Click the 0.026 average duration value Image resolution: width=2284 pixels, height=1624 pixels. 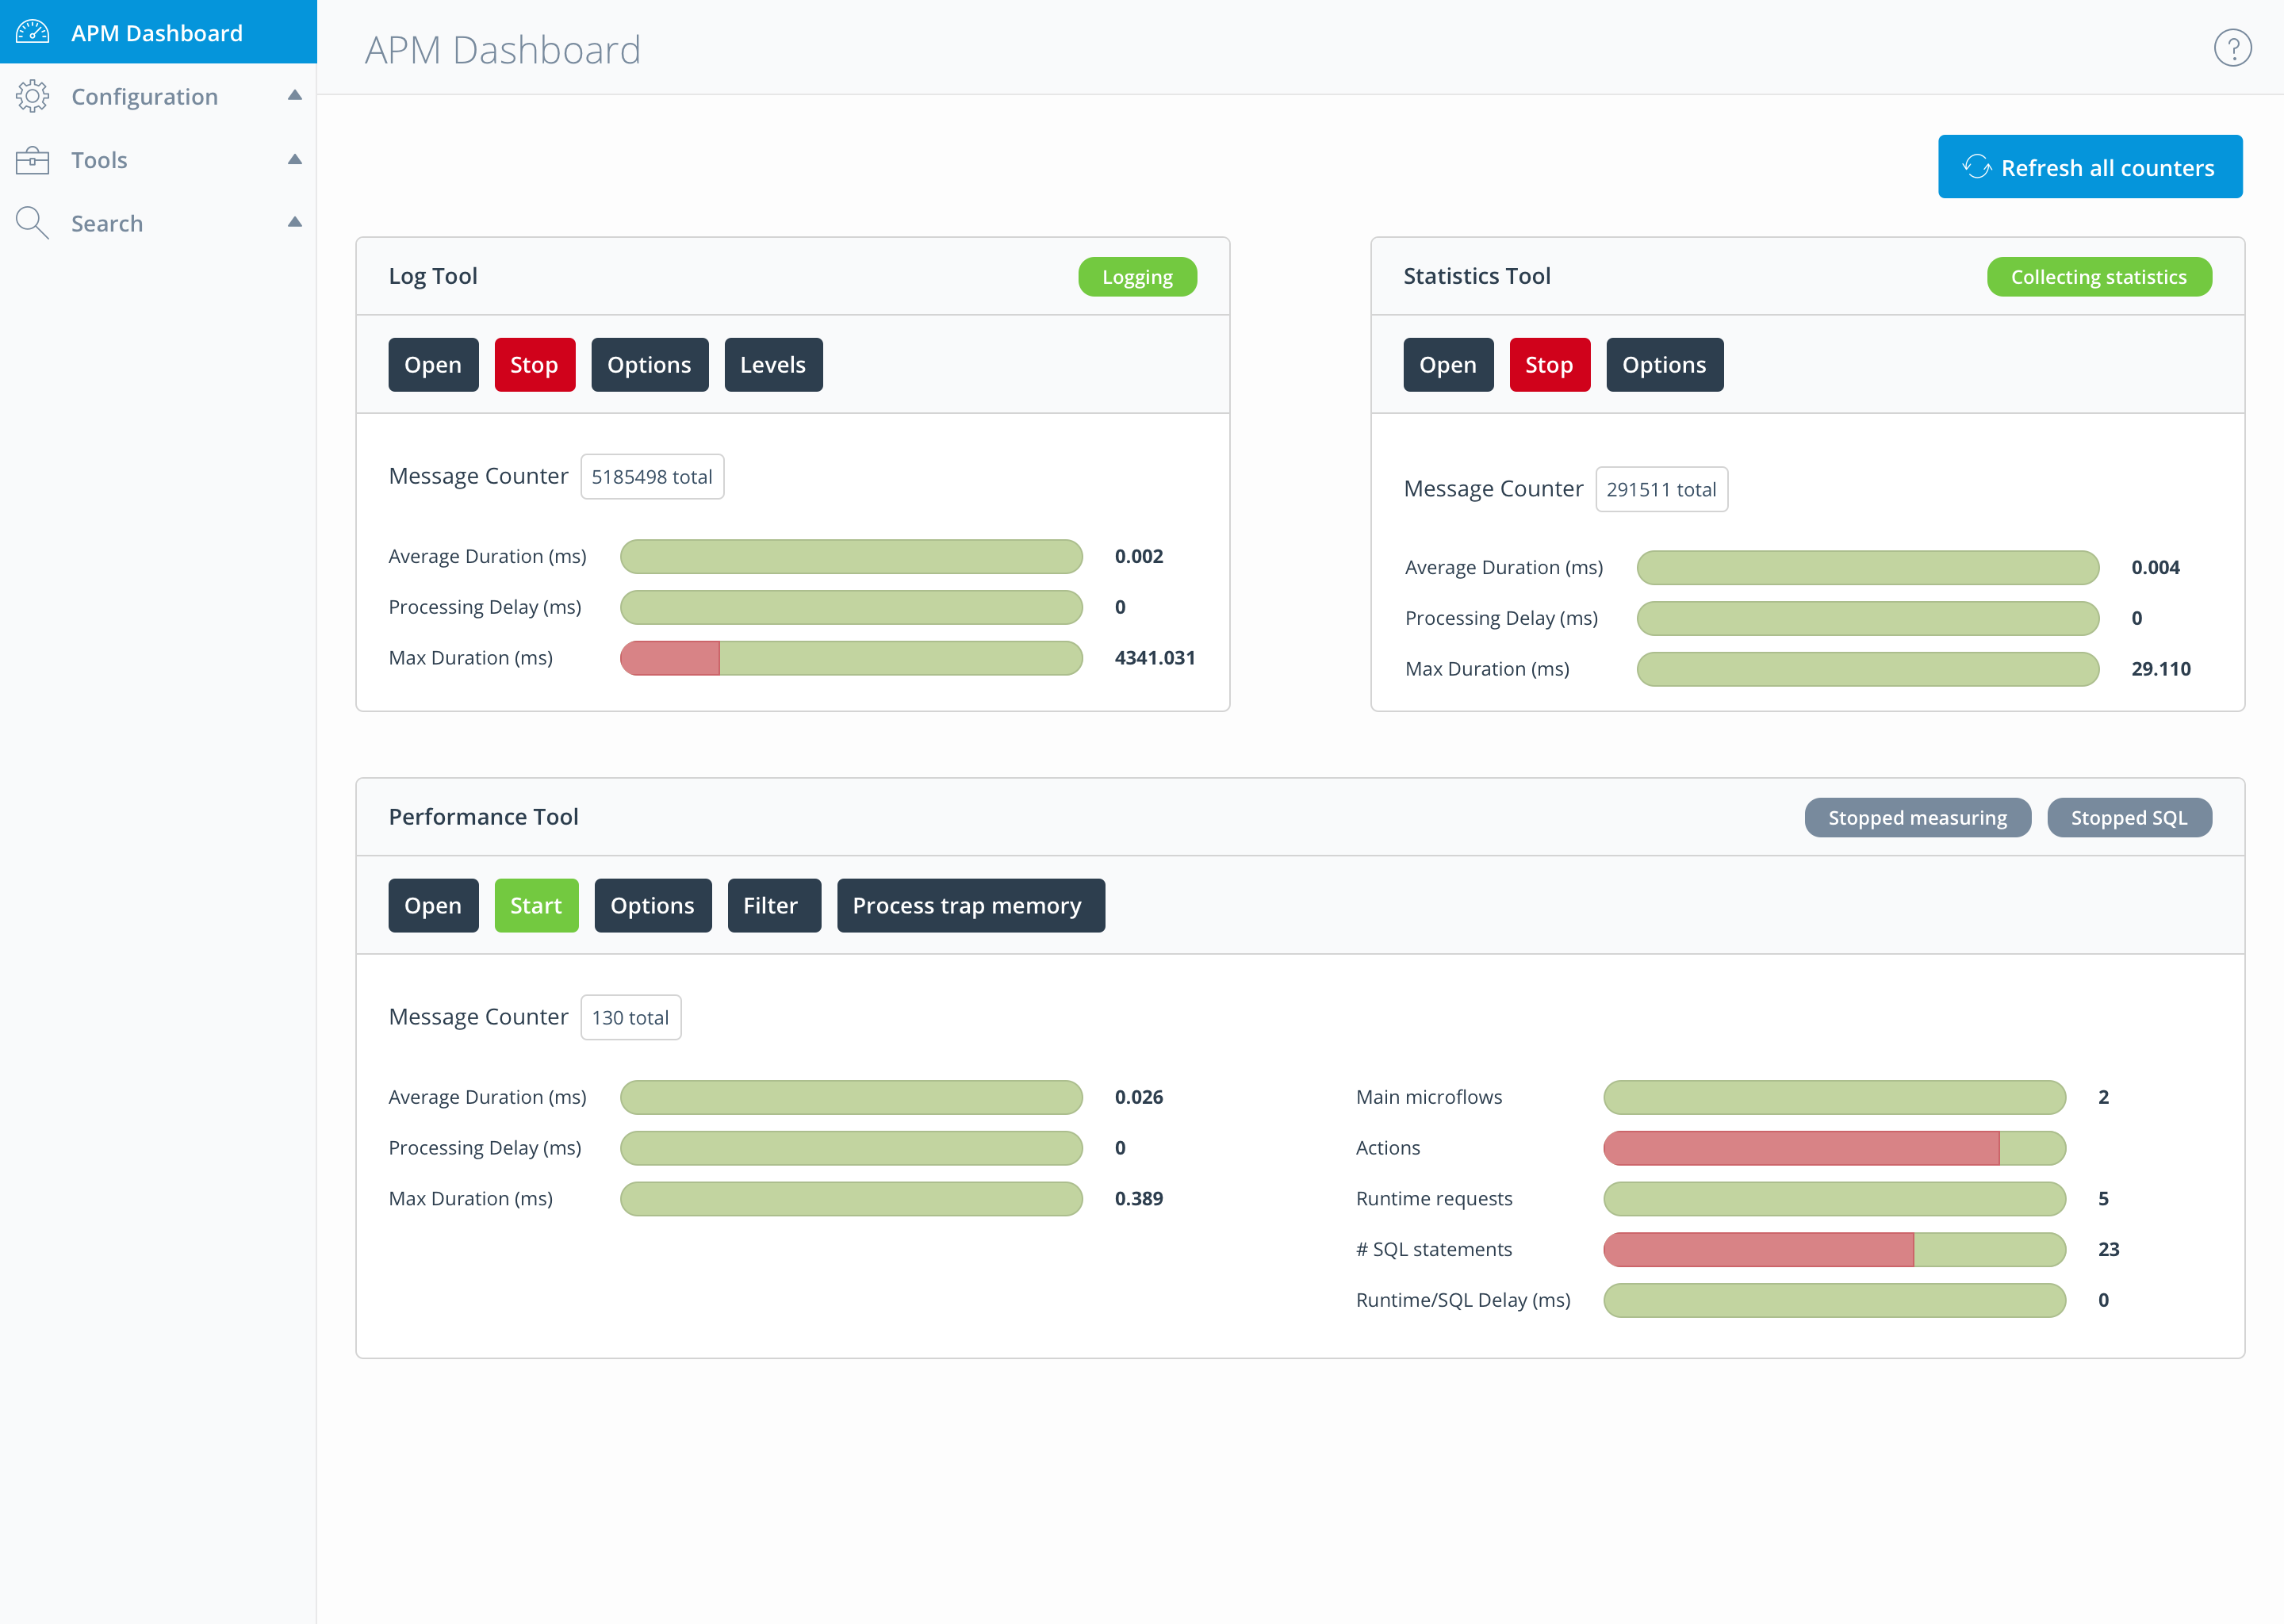1139,1098
